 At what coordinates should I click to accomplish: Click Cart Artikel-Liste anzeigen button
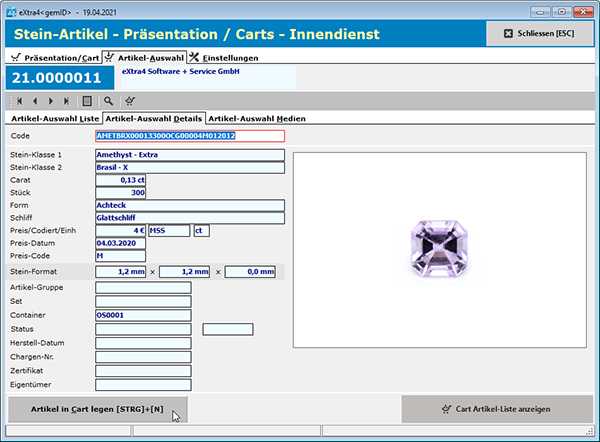(495, 409)
